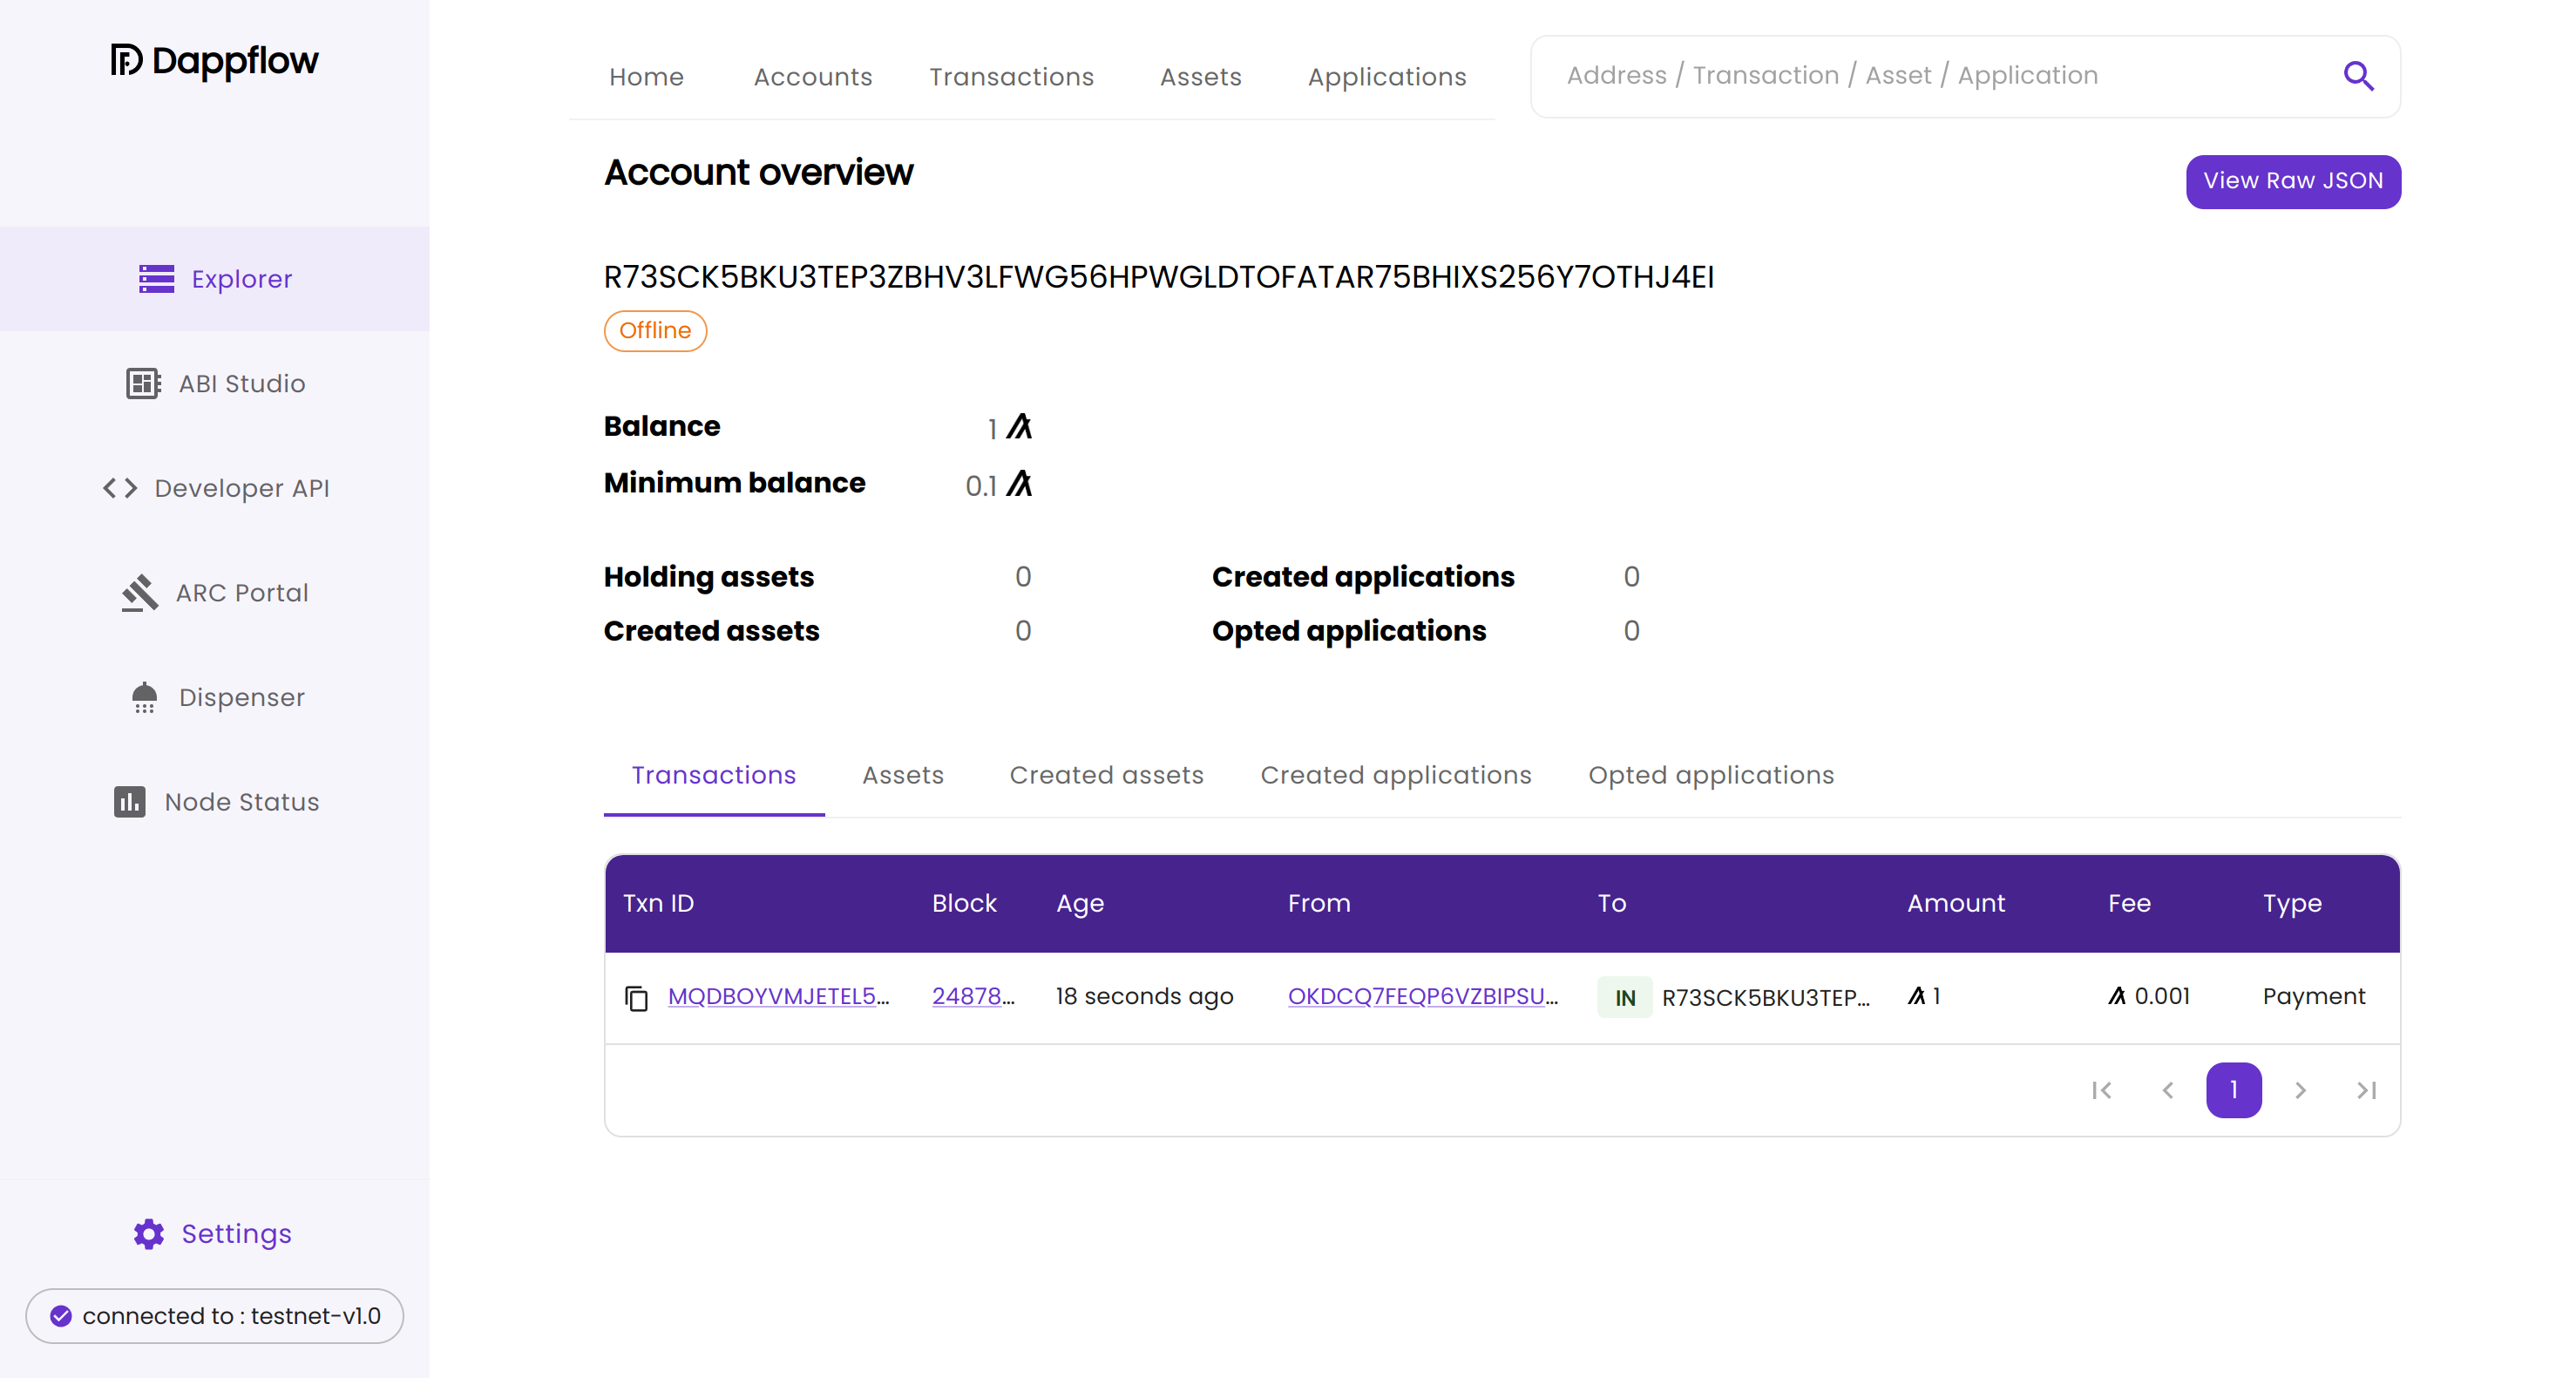Click the search magnifier icon
Screen dimensions: 2576x1378
coord(2357,76)
